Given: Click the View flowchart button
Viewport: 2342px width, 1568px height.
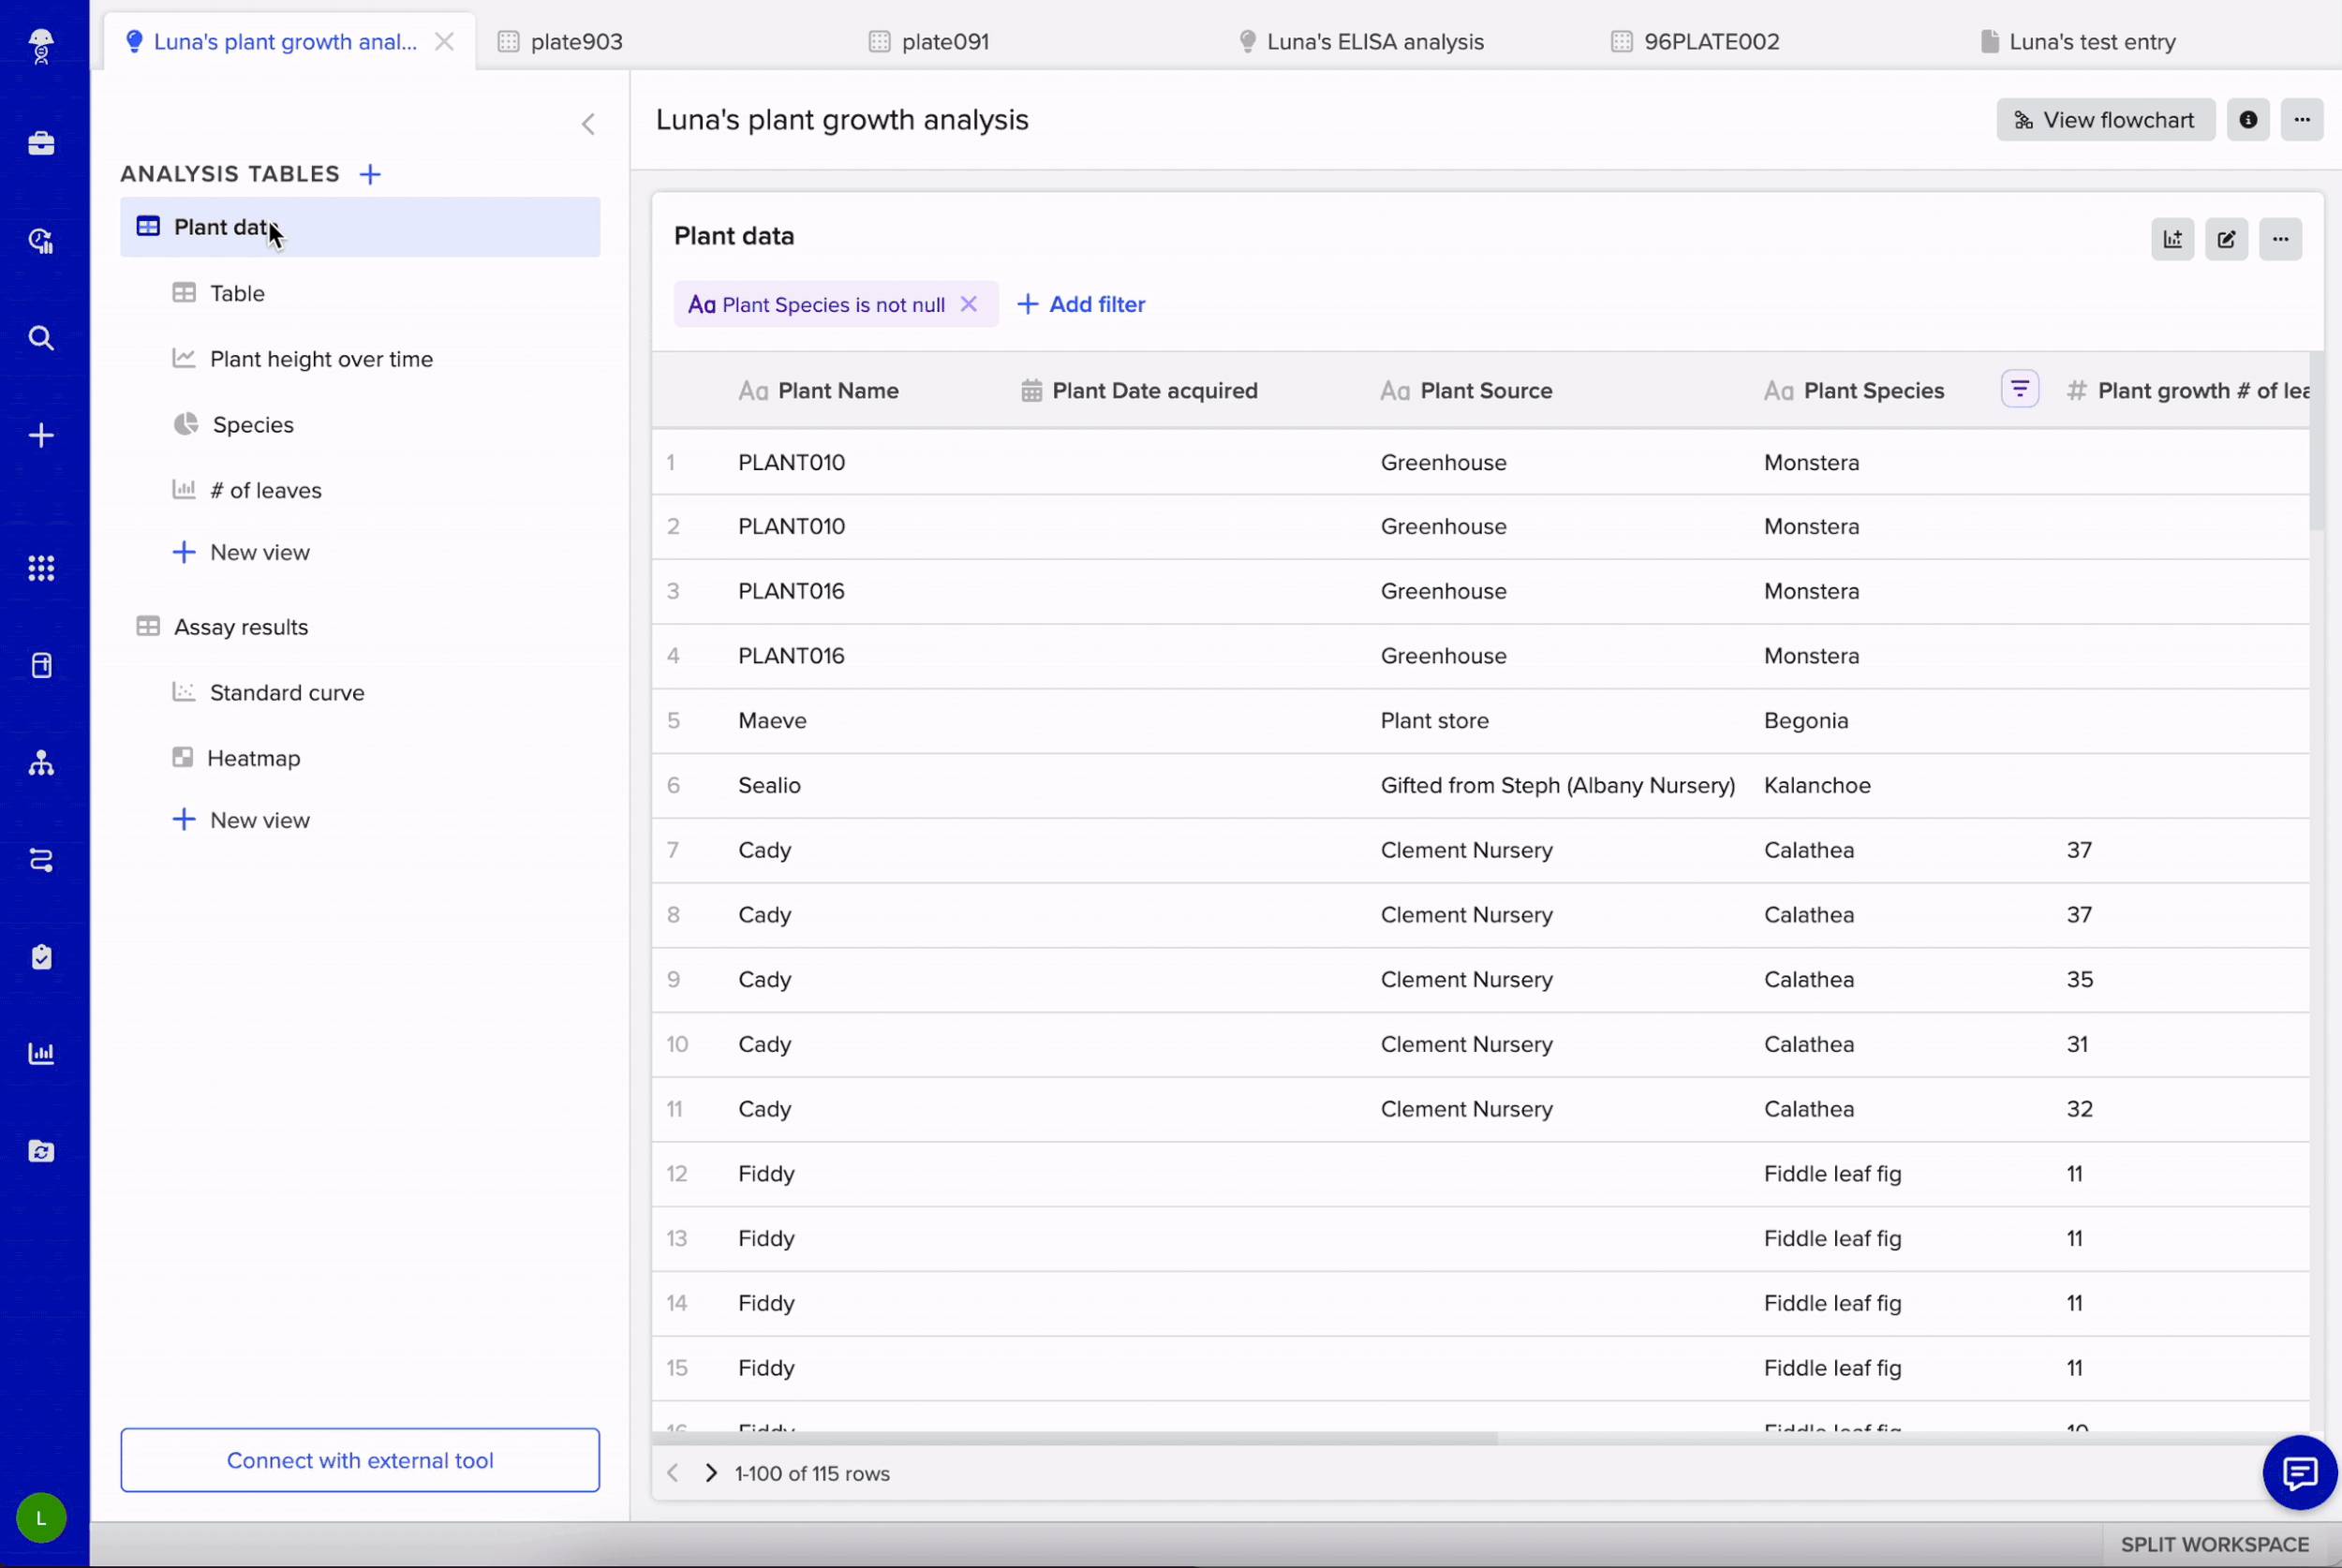Looking at the screenshot, I should tap(2105, 120).
